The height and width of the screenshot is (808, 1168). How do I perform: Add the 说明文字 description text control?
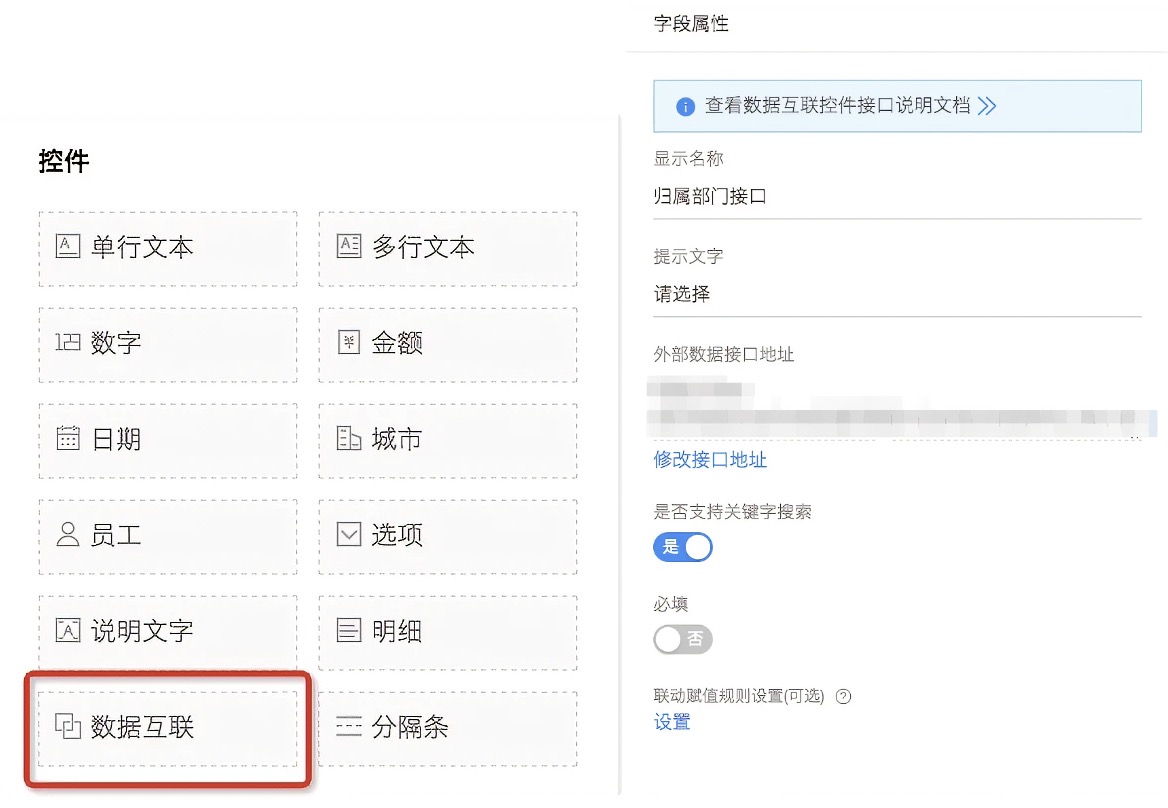[167, 632]
